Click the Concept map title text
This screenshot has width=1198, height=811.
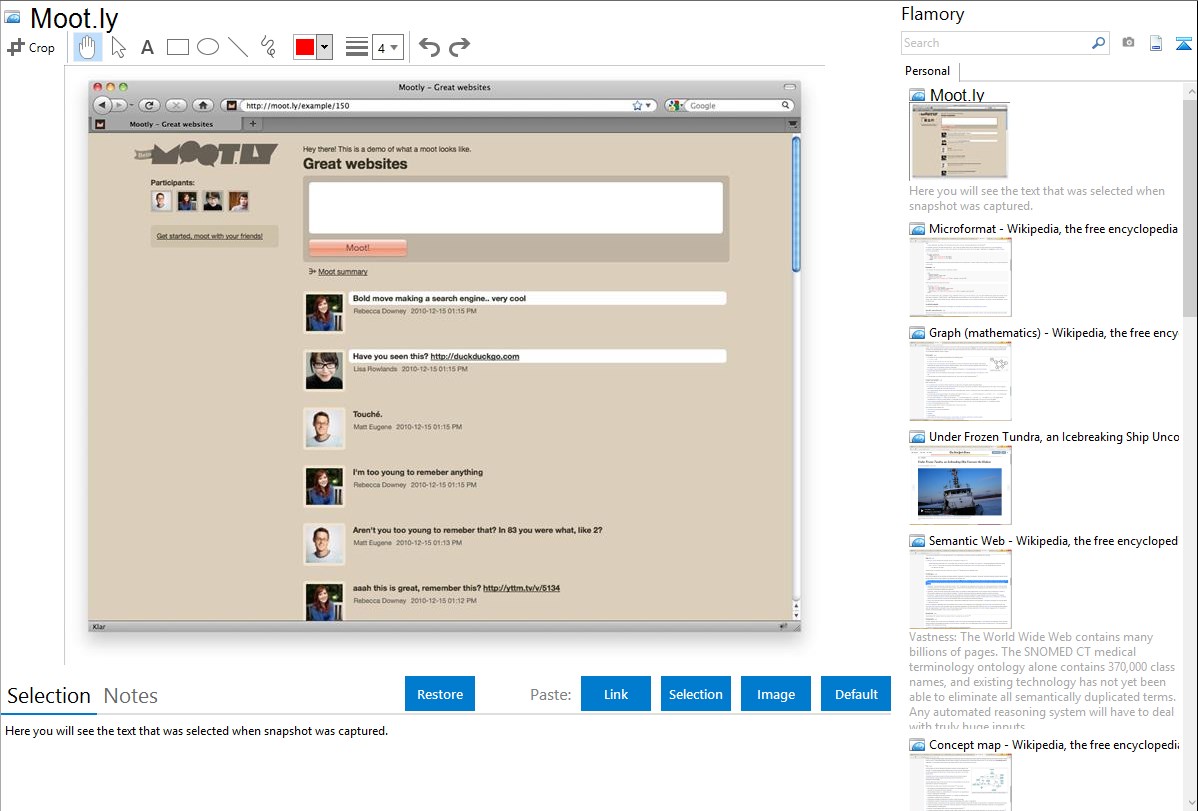point(1054,744)
